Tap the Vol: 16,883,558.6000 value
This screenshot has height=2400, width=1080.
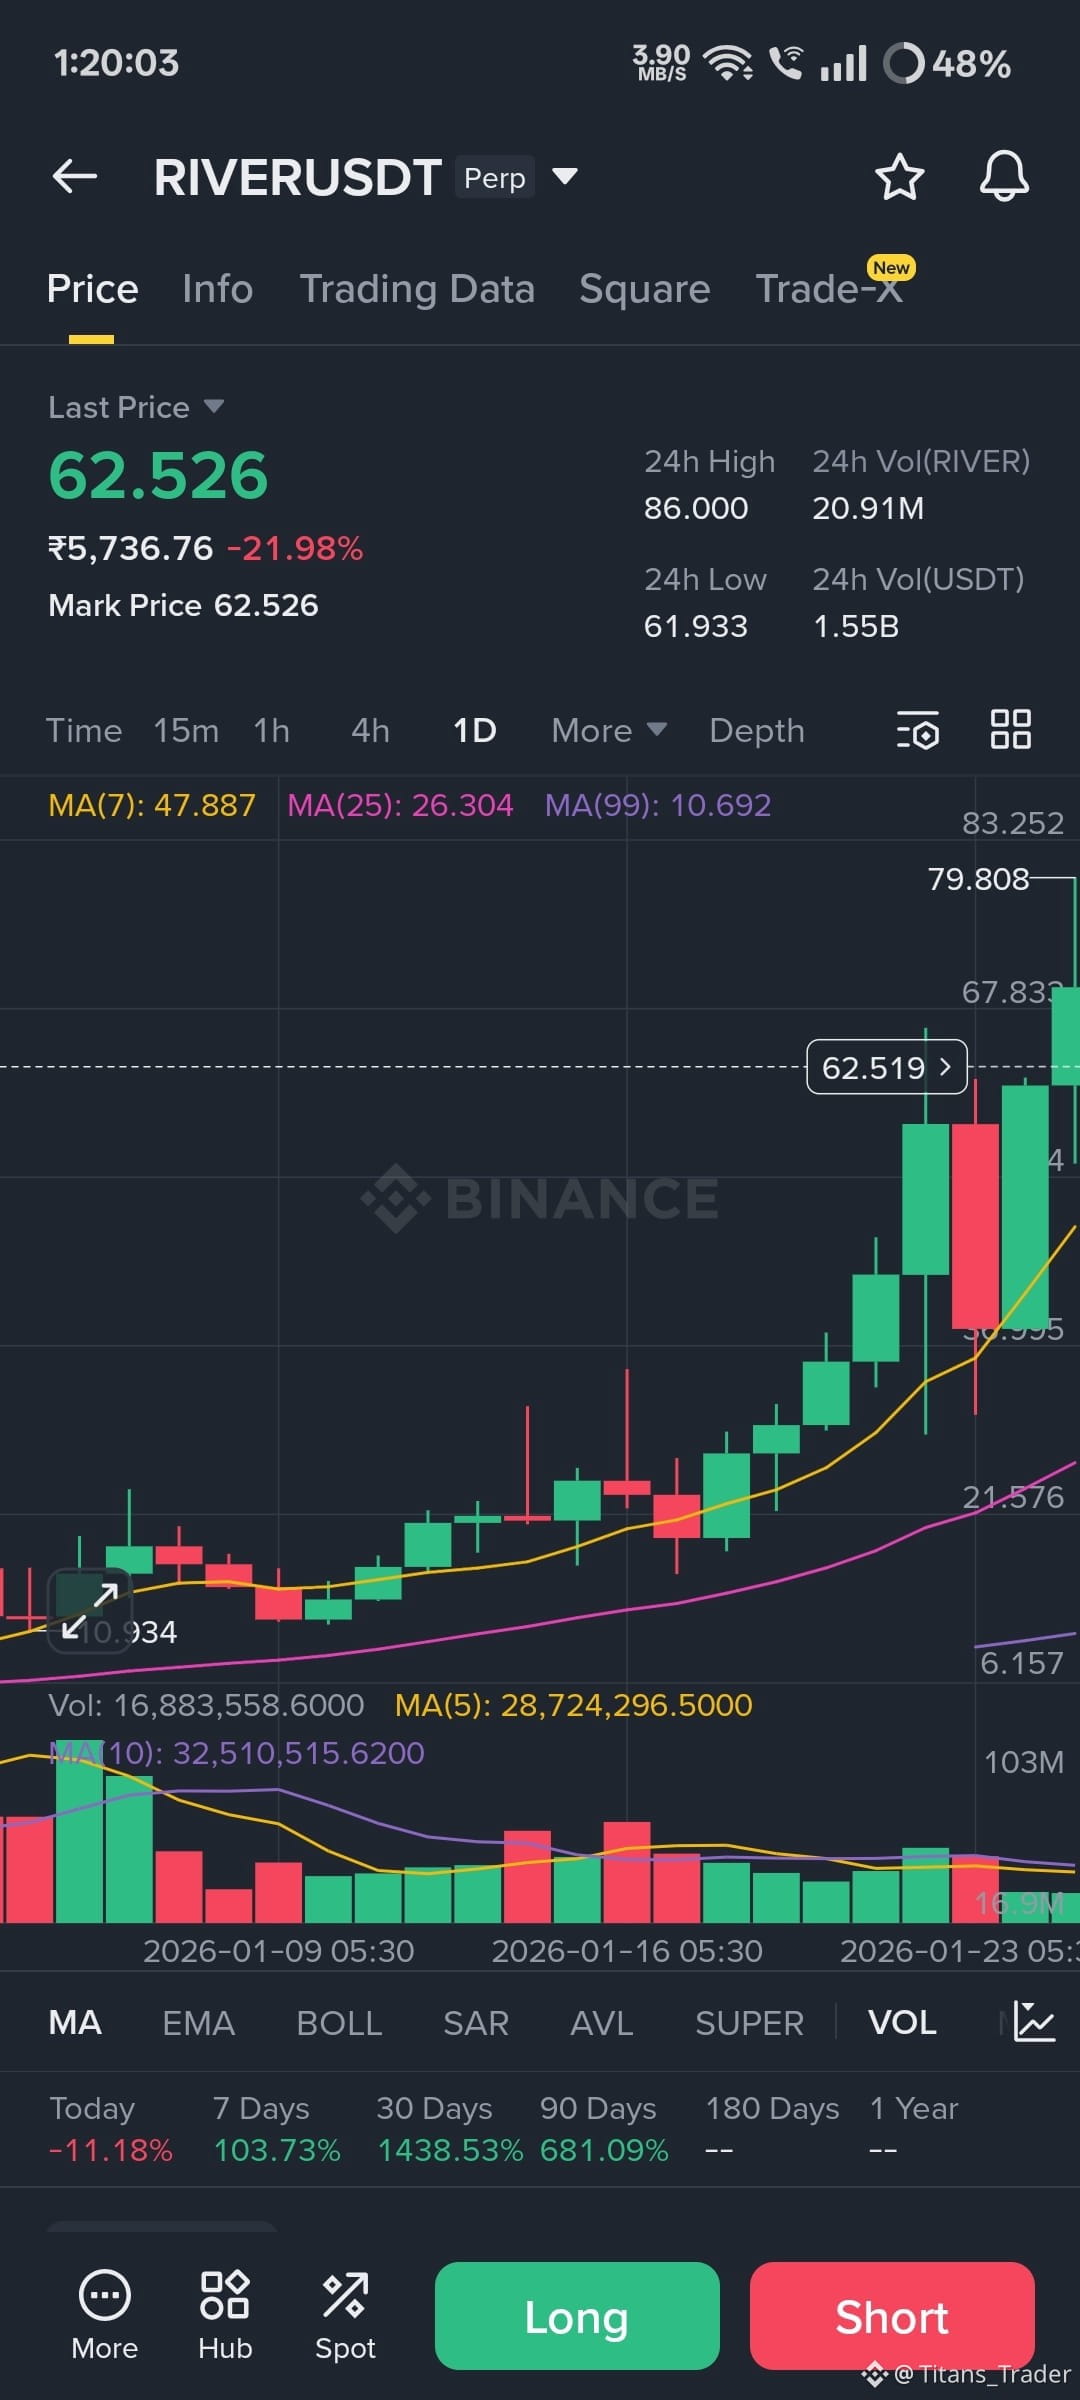(x=206, y=1705)
